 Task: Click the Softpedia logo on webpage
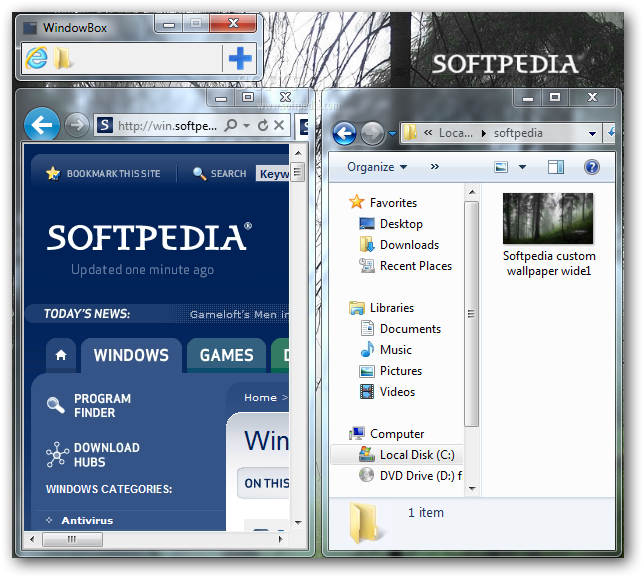click(149, 237)
